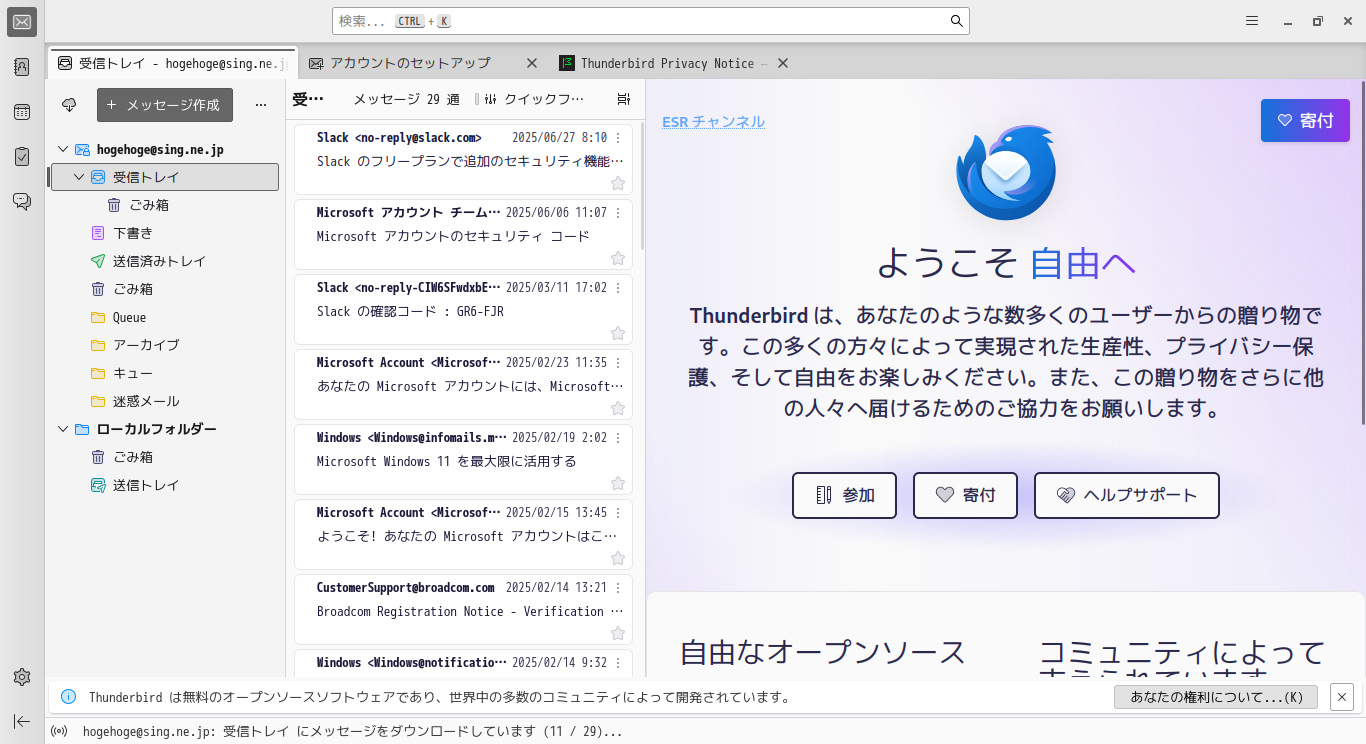Switch to the 受信トレイ tab

[x=172, y=63]
